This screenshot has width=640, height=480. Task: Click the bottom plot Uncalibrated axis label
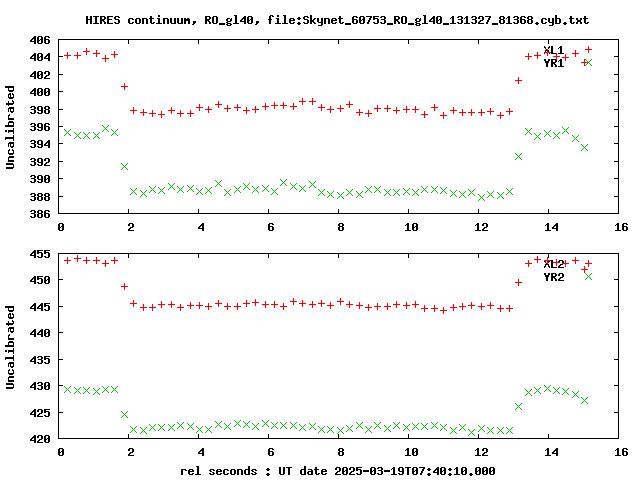pyautogui.click(x=10, y=347)
